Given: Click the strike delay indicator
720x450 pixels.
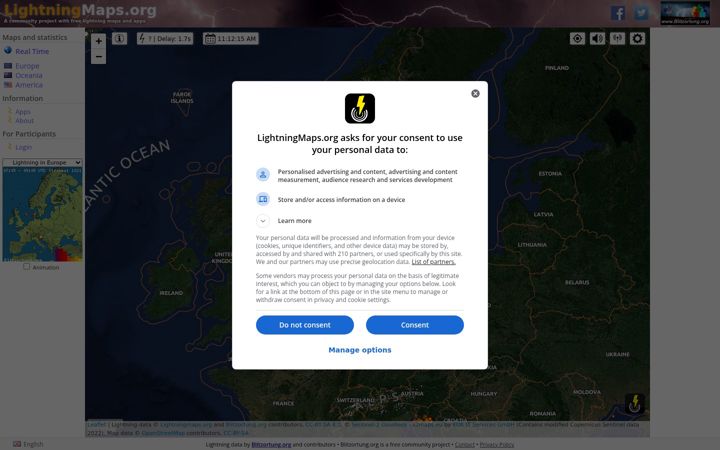Looking at the screenshot, I should click(165, 39).
